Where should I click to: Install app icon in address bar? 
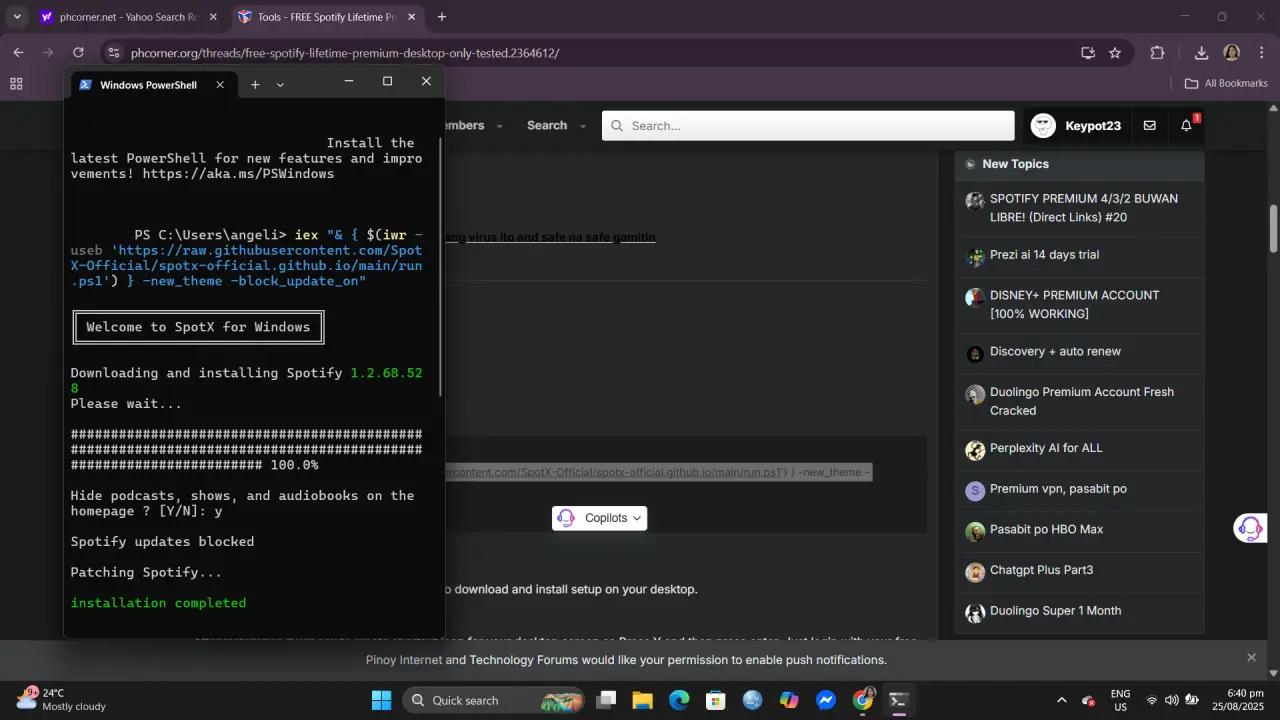(1088, 53)
